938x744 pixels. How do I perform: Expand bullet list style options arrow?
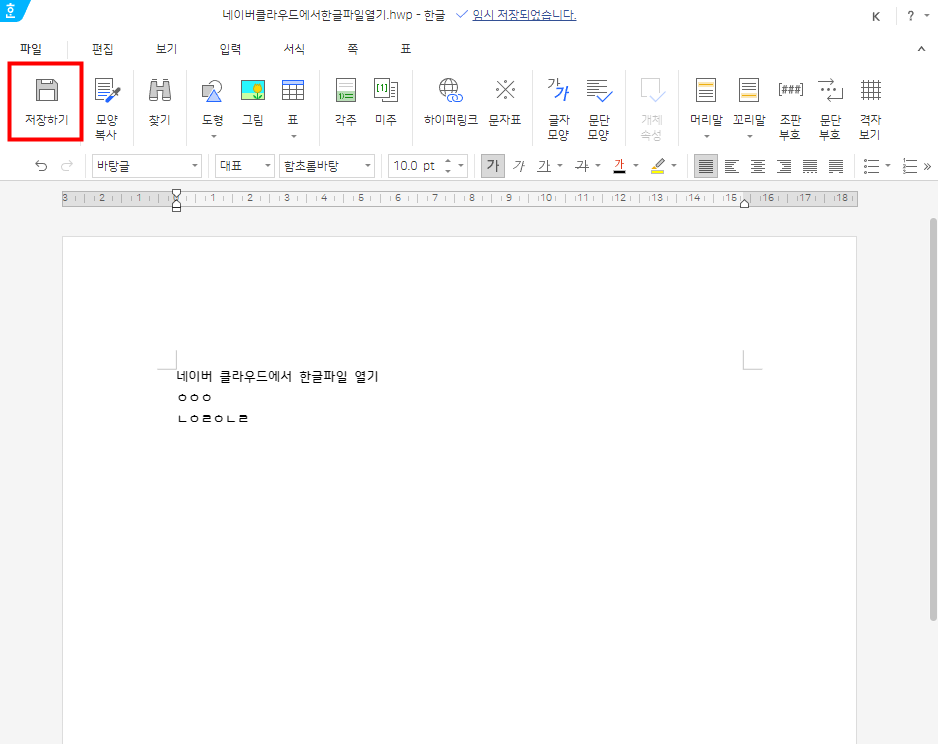click(888, 166)
